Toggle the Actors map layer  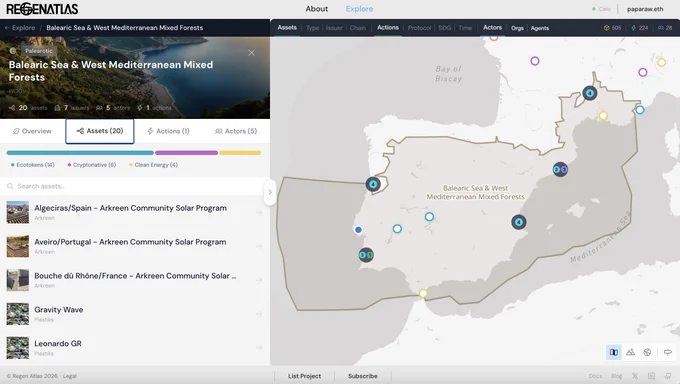492,27
